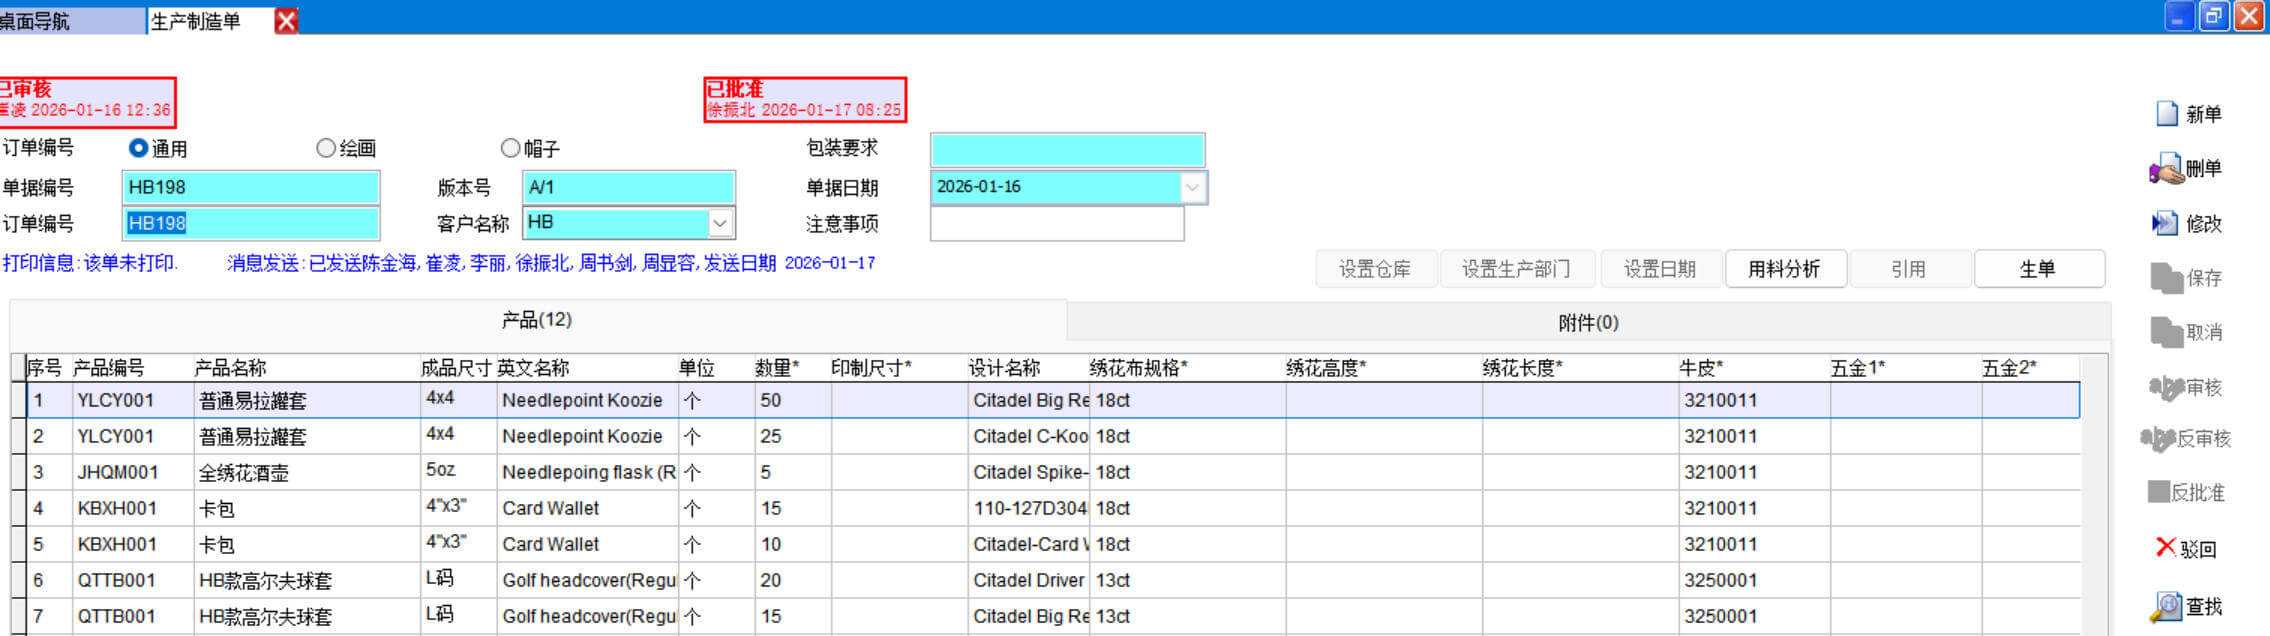Expand the 客户名称 dropdown
The width and height of the screenshot is (2270, 636).
[x=719, y=223]
